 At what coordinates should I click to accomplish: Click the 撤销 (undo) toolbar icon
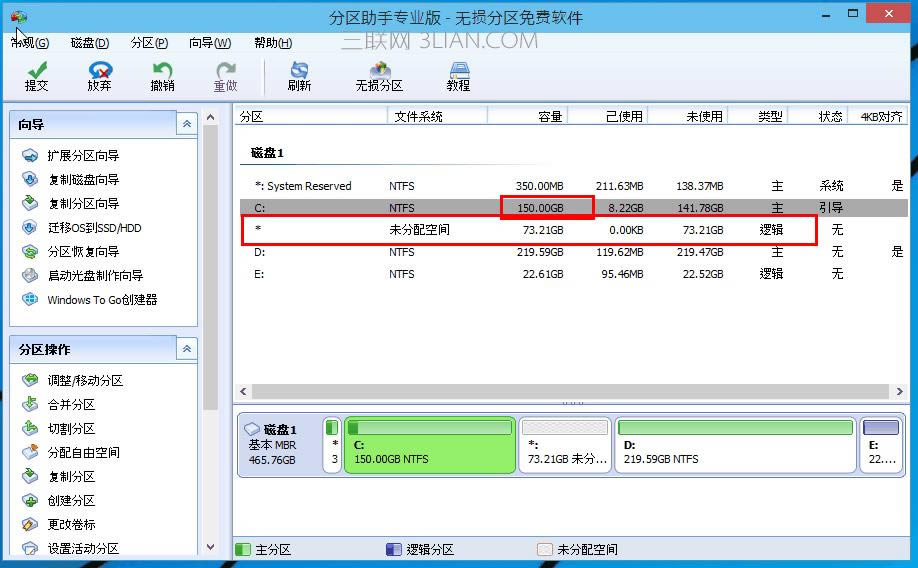coord(162,77)
